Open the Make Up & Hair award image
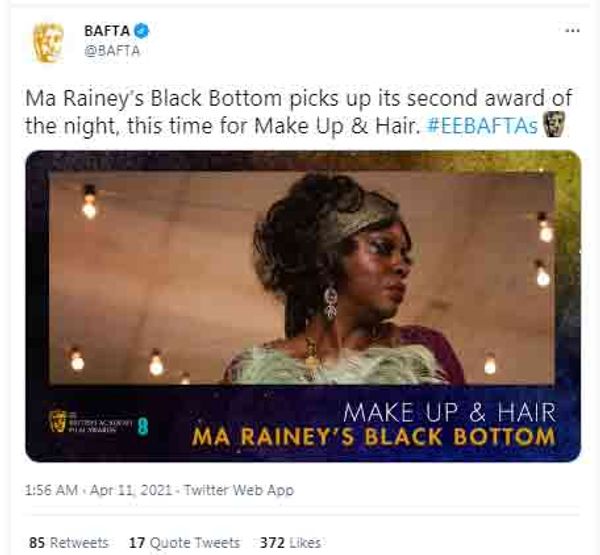600x555 pixels. [x=303, y=306]
